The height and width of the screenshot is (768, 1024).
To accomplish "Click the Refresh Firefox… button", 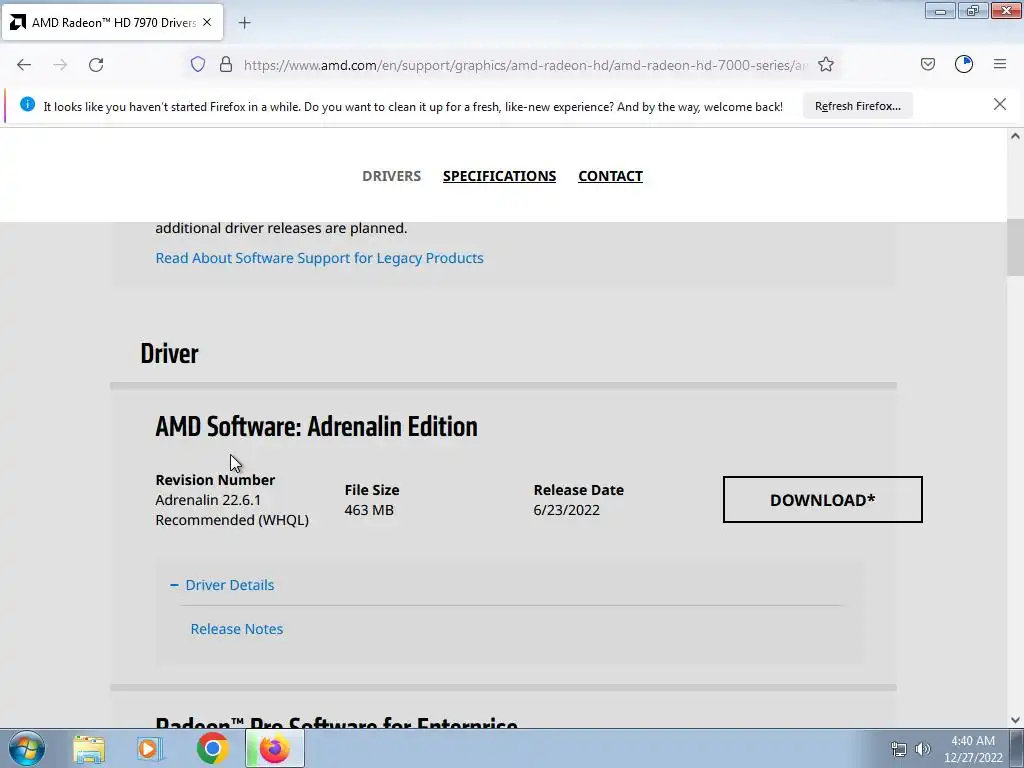I will [857, 106].
